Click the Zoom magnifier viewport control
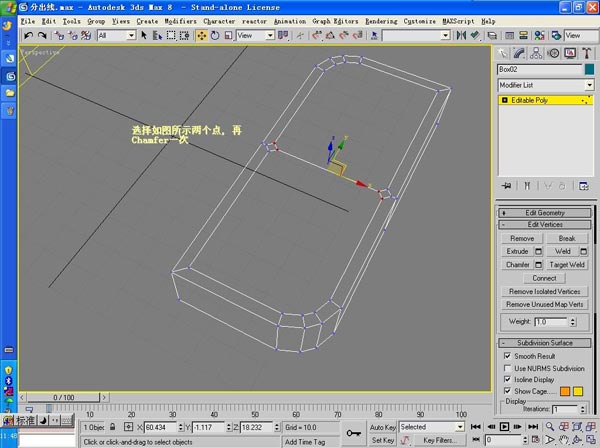This screenshot has height=448, width=600. click(x=550, y=427)
